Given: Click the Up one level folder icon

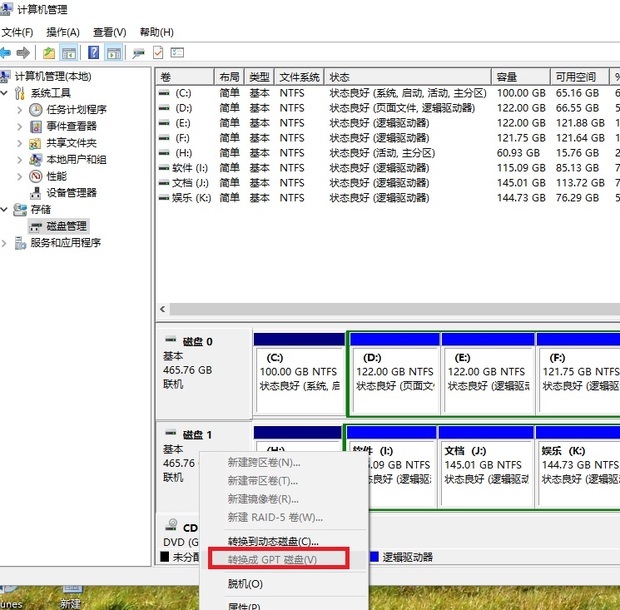Looking at the screenshot, I should (49, 53).
